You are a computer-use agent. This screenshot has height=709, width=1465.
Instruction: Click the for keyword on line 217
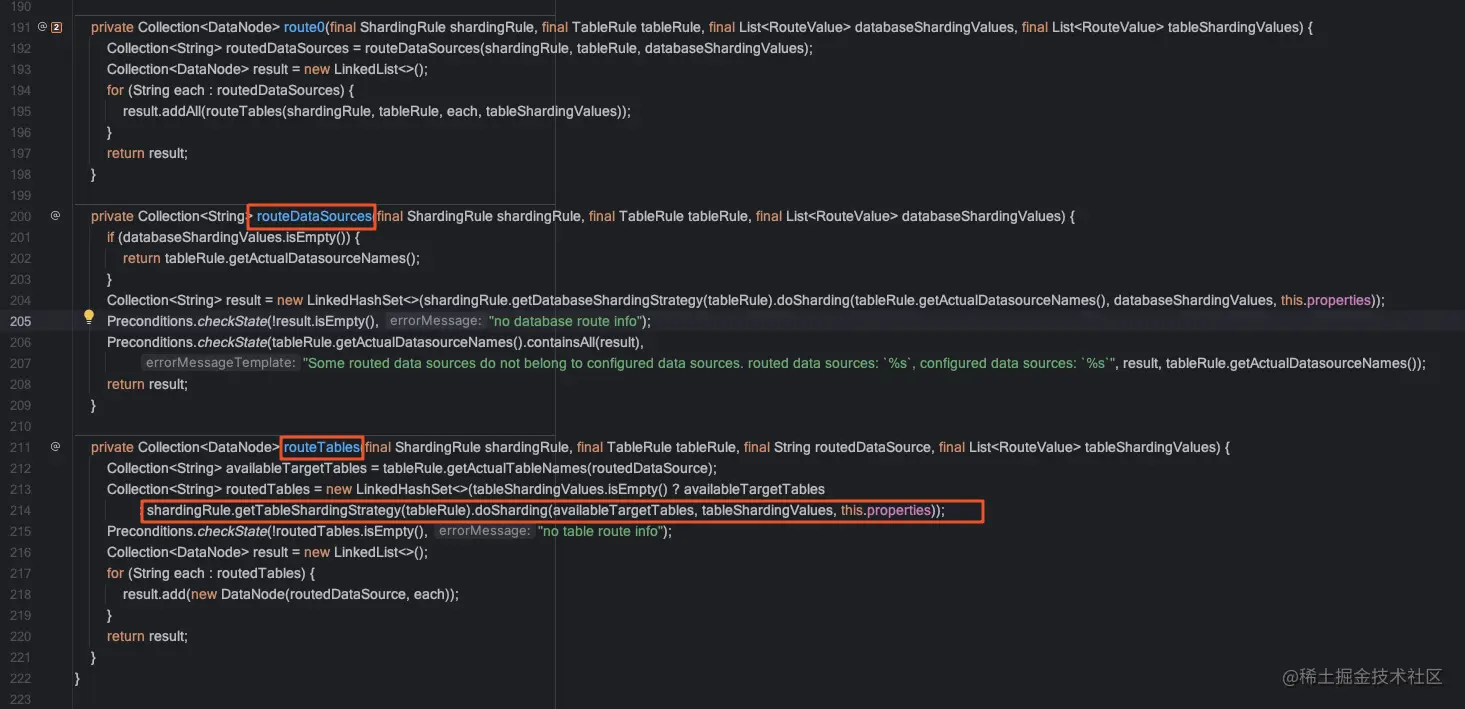point(115,573)
